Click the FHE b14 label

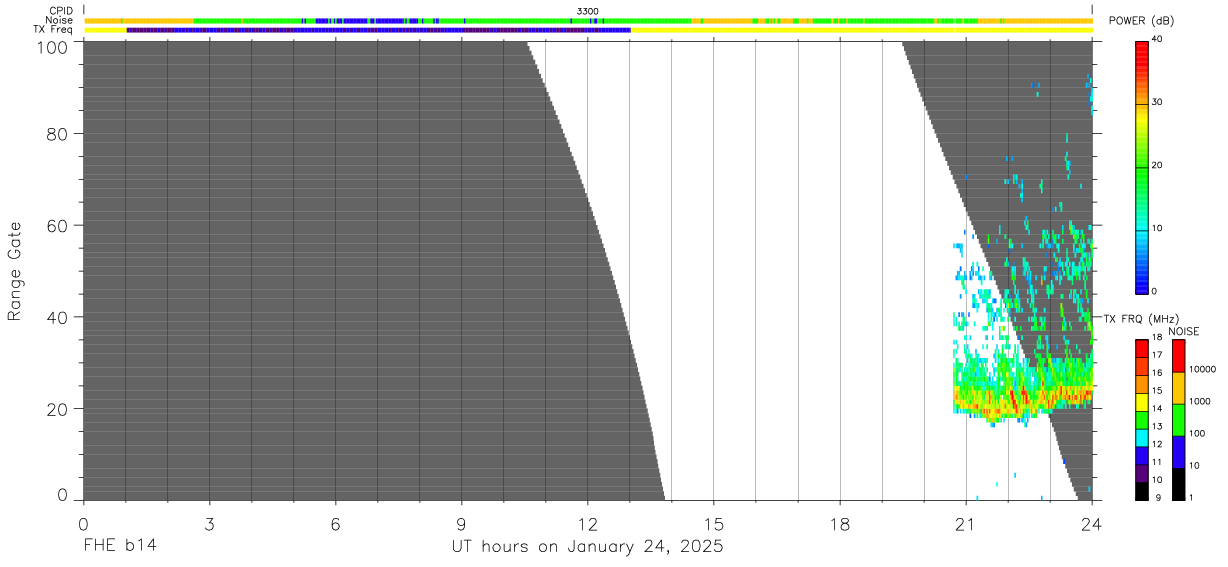click(x=120, y=547)
